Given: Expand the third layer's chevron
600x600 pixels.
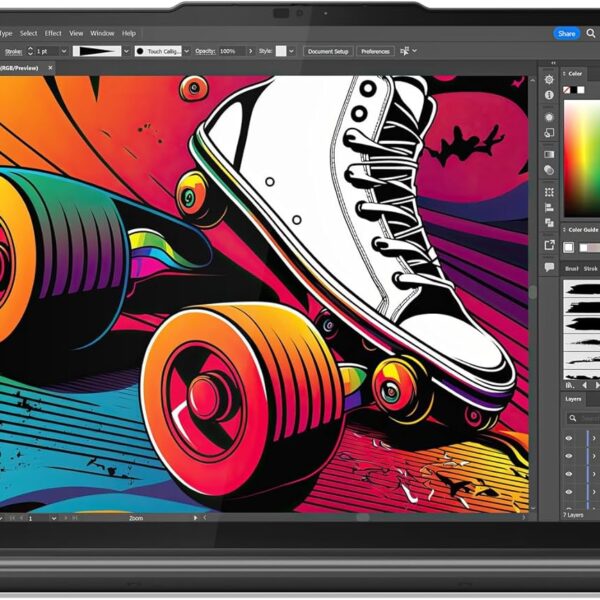Looking at the screenshot, I should coord(594,474).
